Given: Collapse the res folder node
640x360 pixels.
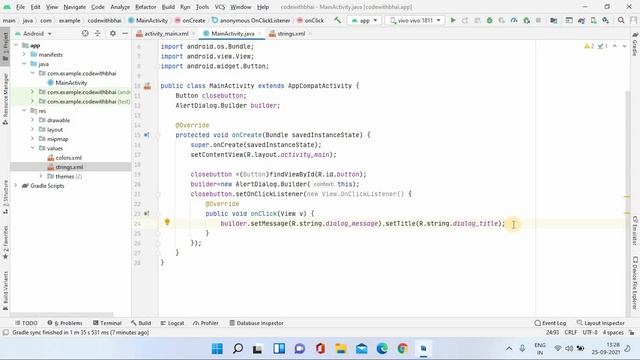Looking at the screenshot, I should pyautogui.click(x=24, y=111).
